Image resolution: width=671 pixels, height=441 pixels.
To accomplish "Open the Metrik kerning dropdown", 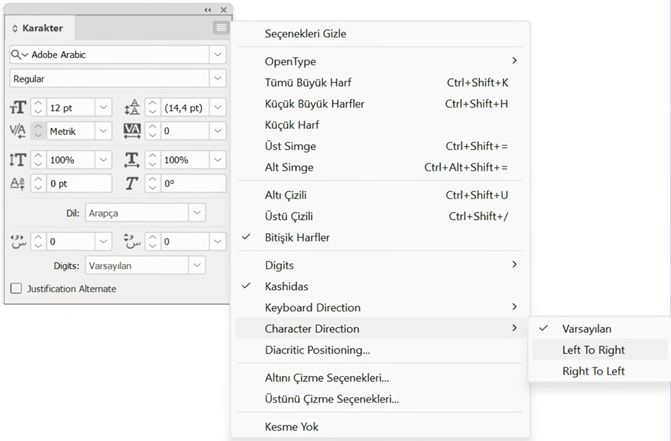I will [x=103, y=131].
